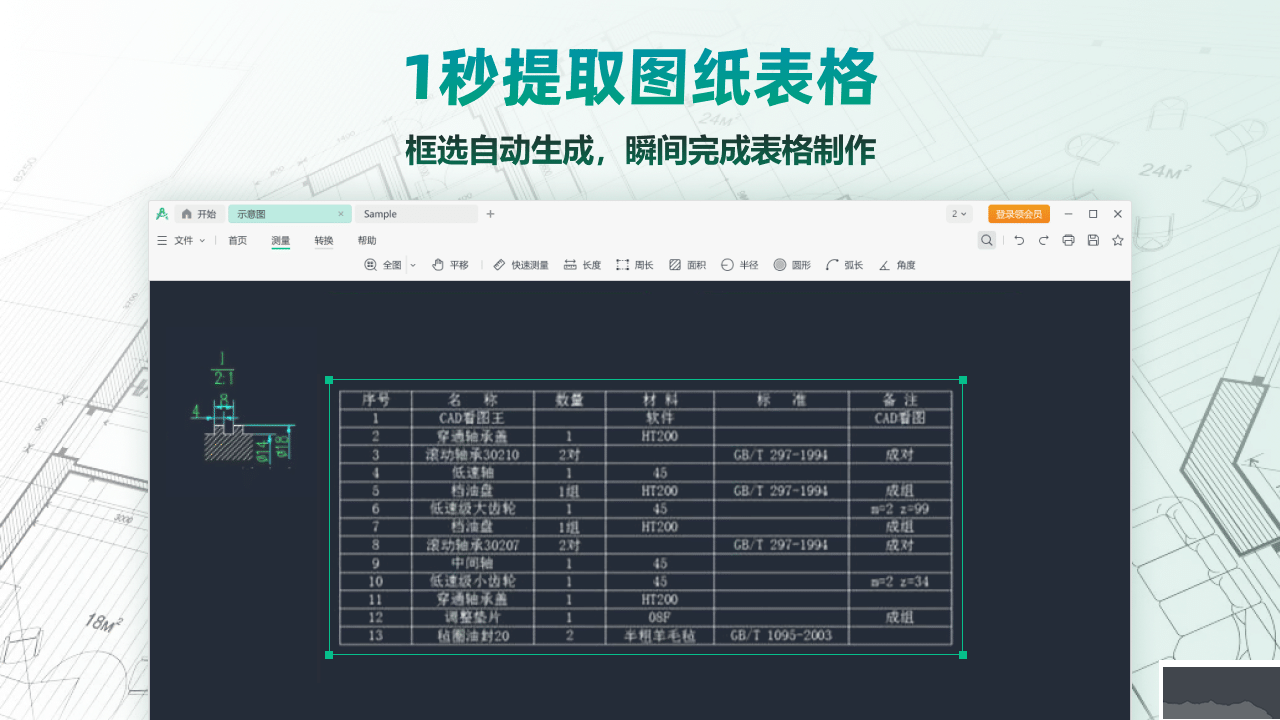Select the 圆形 circle tool
The width and height of the screenshot is (1280, 720).
792,265
